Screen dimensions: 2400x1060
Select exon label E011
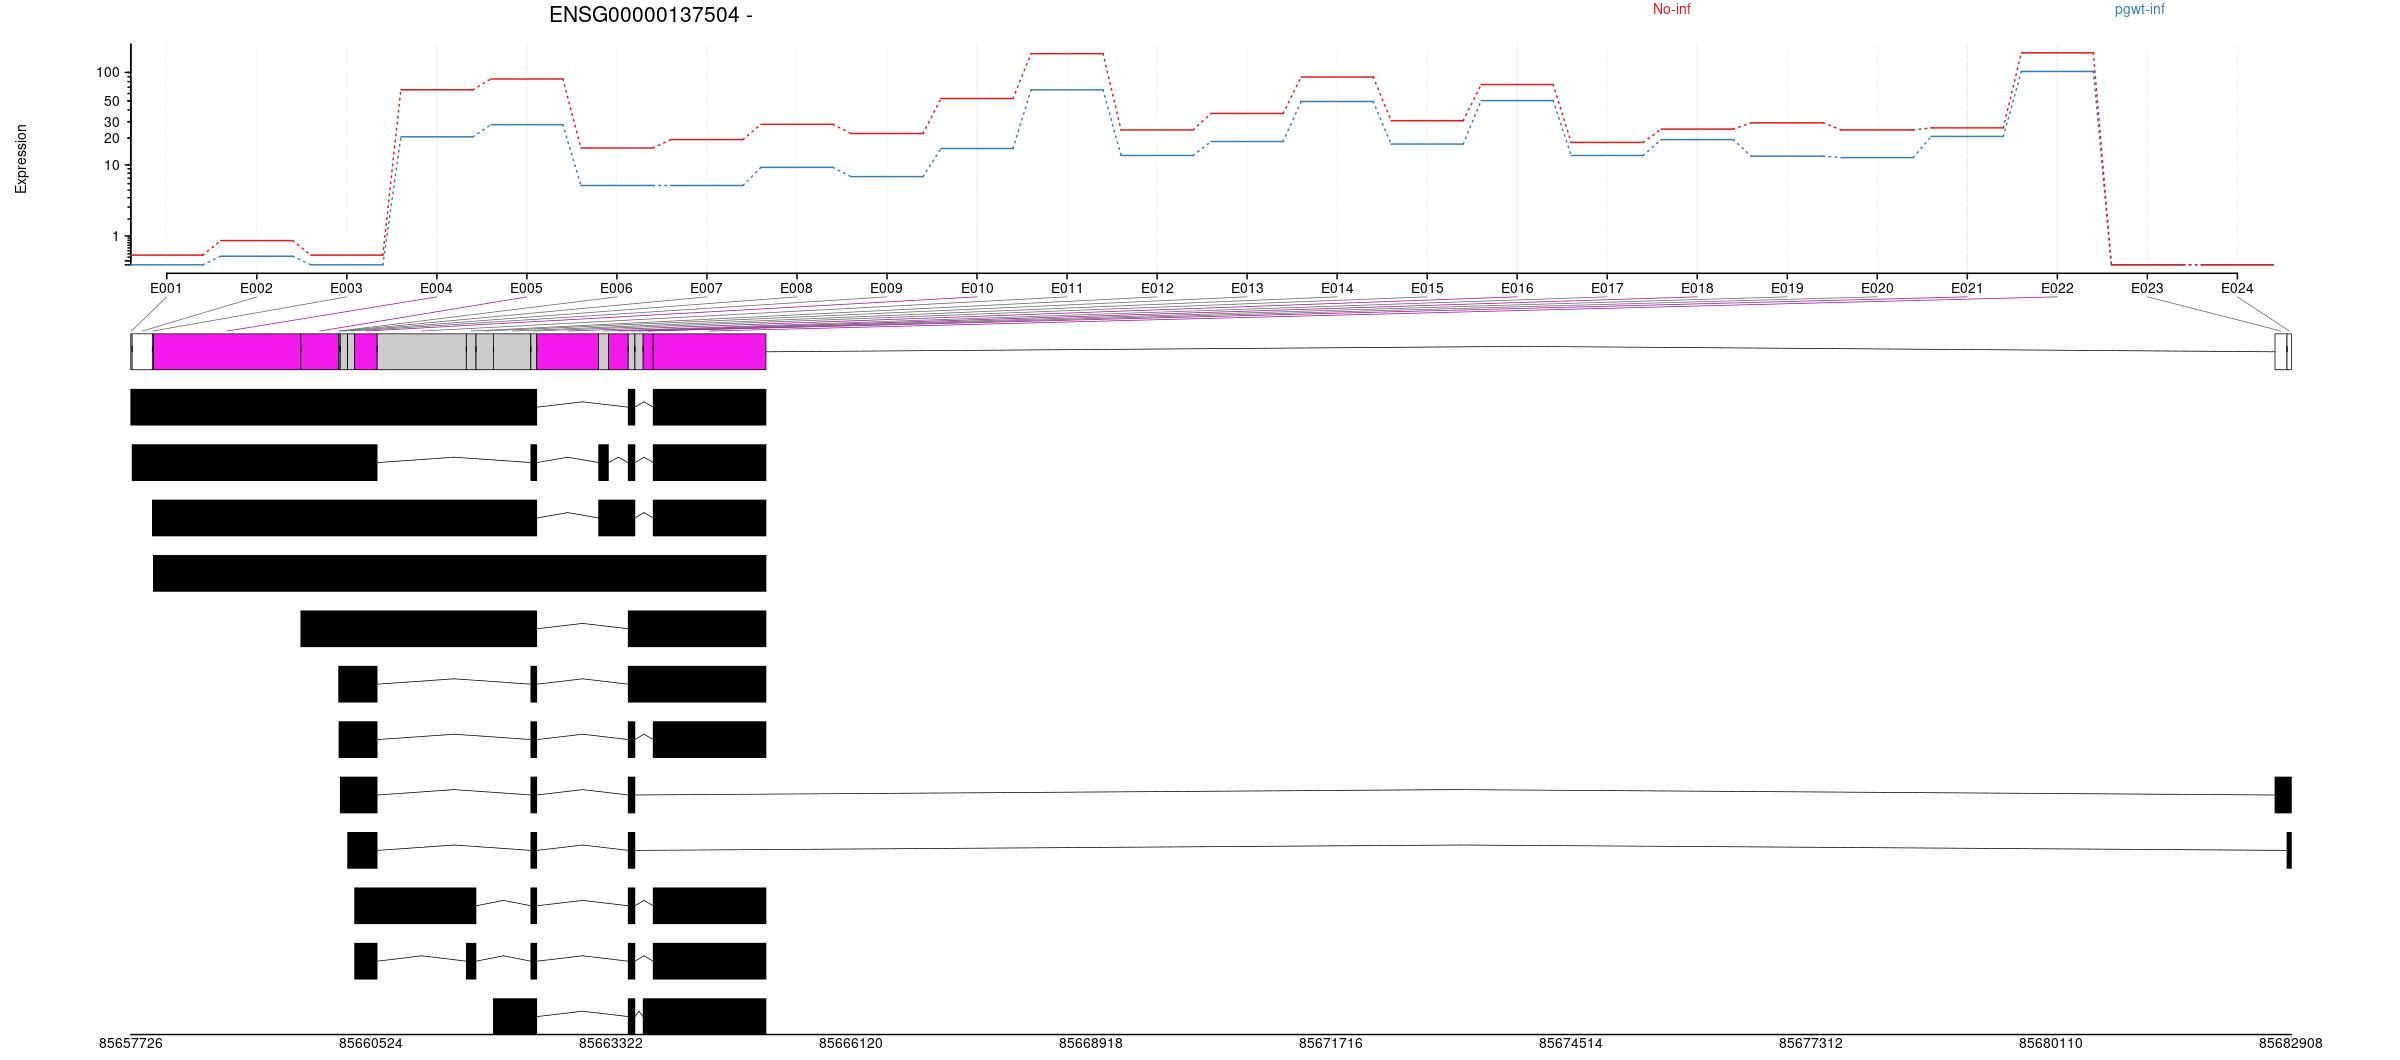[1066, 288]
